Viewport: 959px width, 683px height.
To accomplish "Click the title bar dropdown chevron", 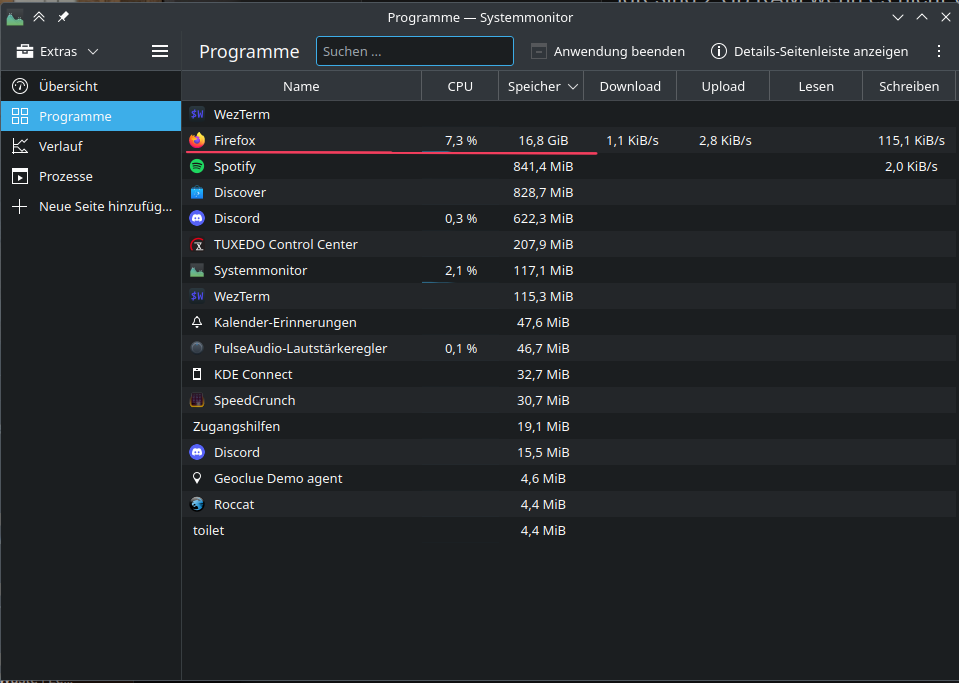I will (898, 18).
